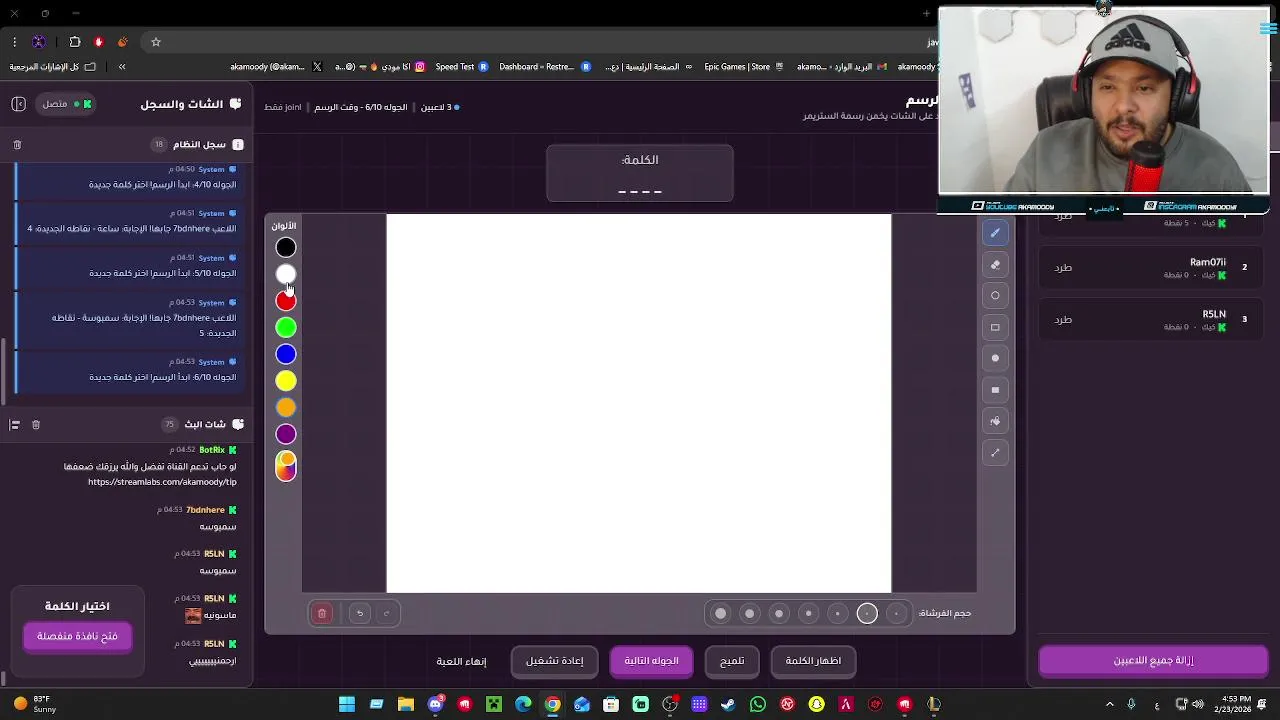Open the akamoody X (Twitter) bookmark
Screen dimensions: 1280x720
pyautogui.click(x=276, y=67)
